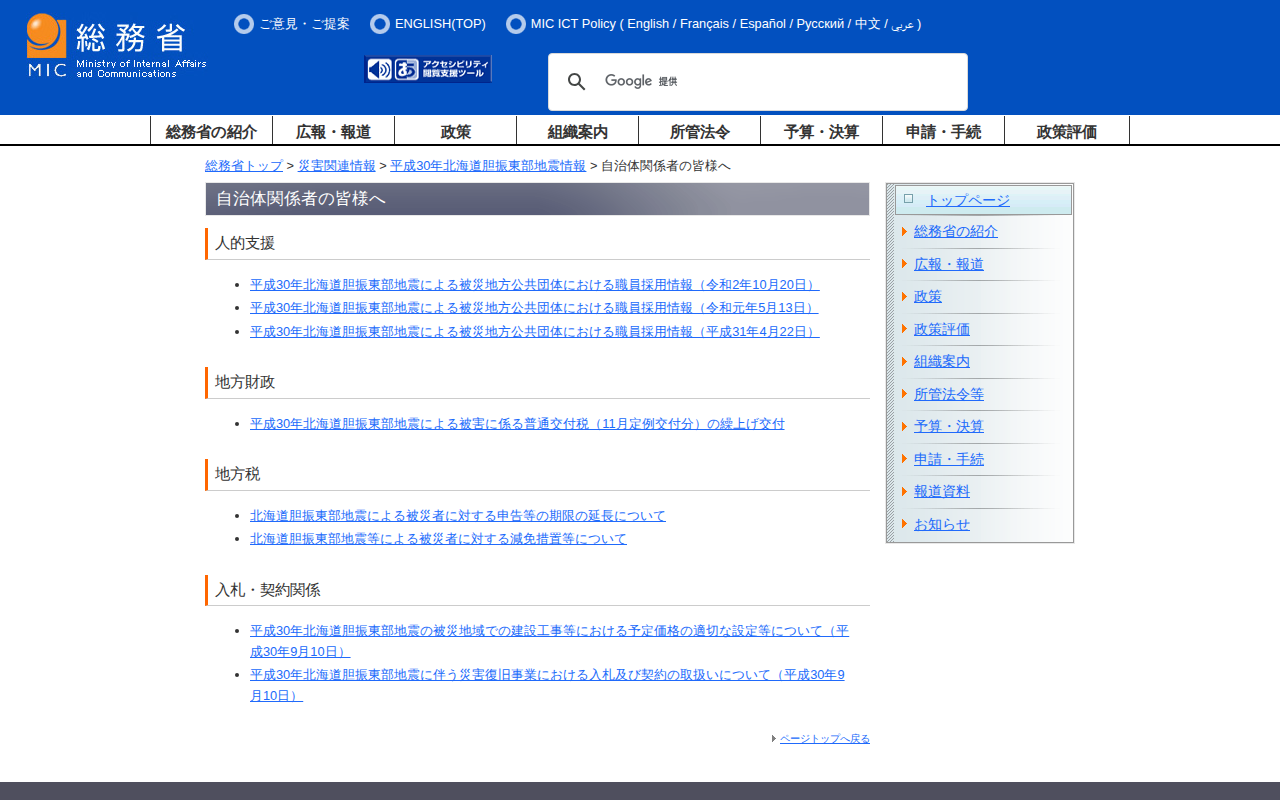The image size is (1280, 800).
Task: Open the 普通交付税 繰上げ交付 link
Action: click(517, 424)
